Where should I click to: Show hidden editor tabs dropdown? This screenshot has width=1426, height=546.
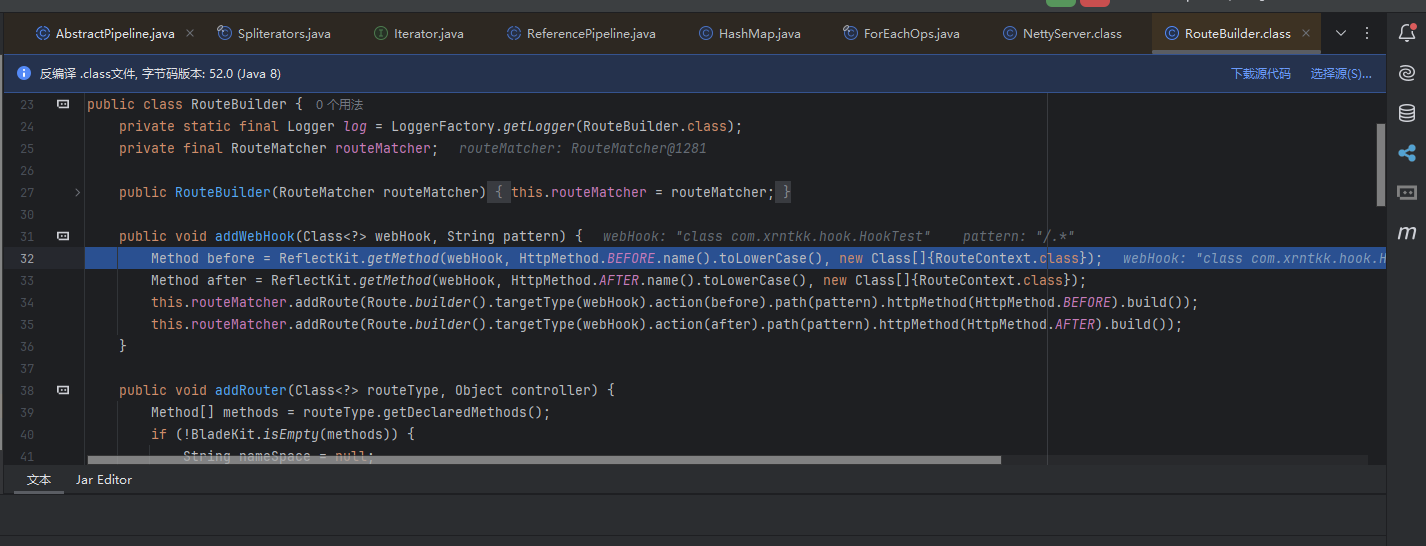point(1341,33)
